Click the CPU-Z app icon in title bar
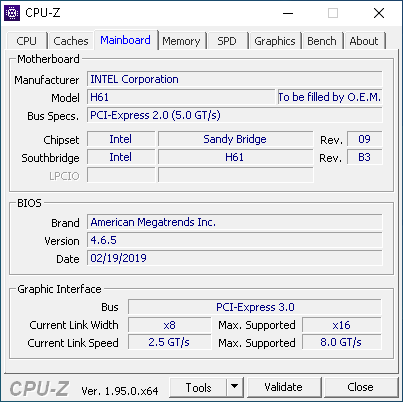Image resolution: width=403 pixels, height=402 pixels. 12,13
